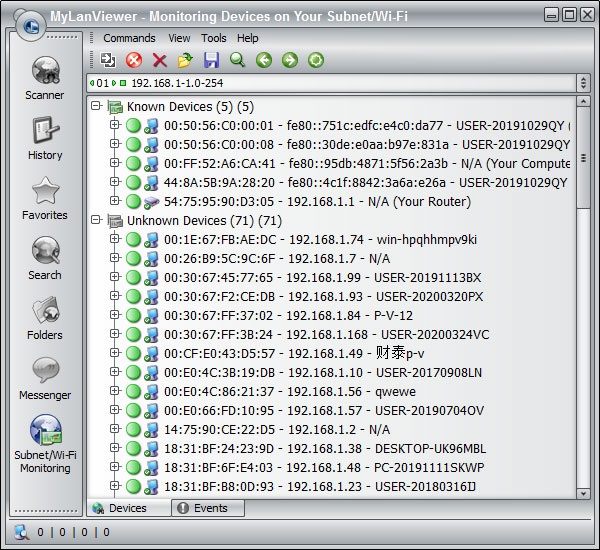Expand the 192.168.1.93 device node

pos(114,295)
